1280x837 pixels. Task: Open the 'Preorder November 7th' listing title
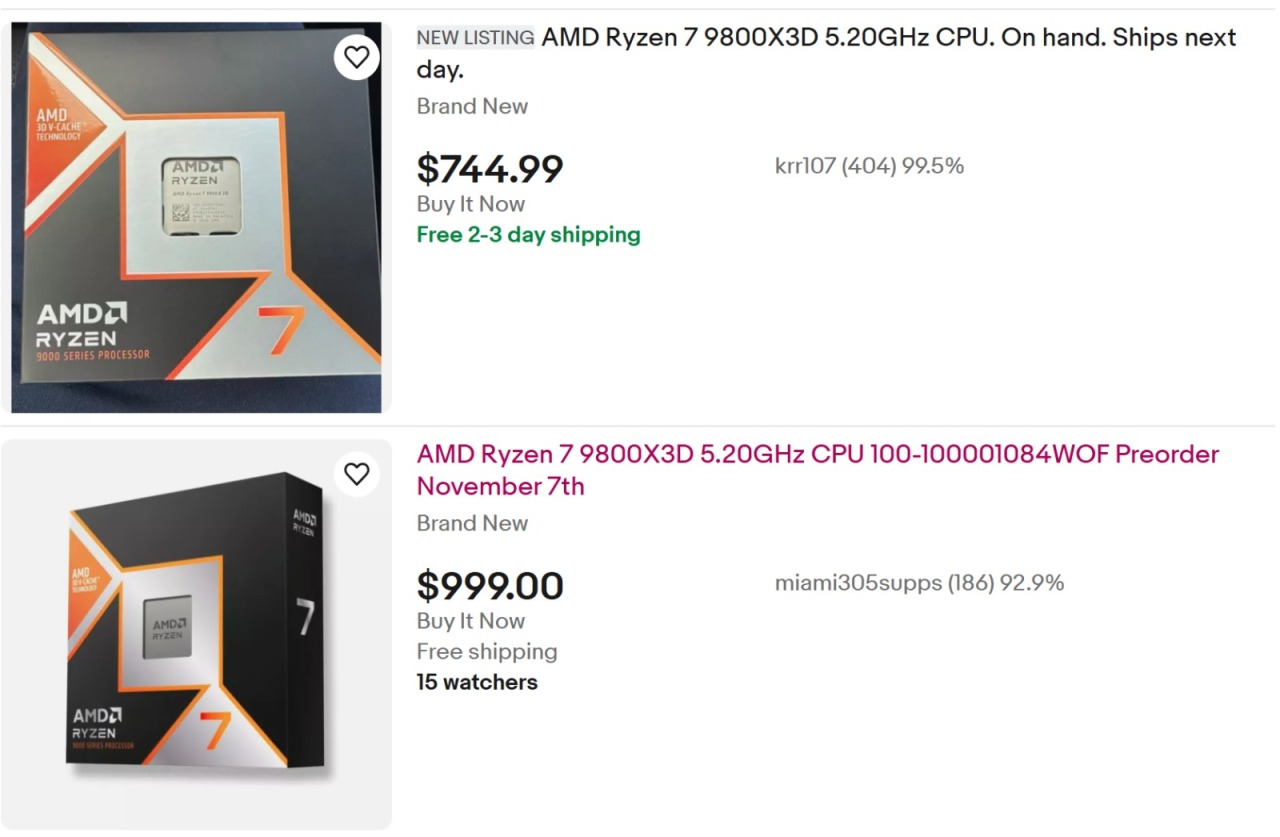pos(817,470)
